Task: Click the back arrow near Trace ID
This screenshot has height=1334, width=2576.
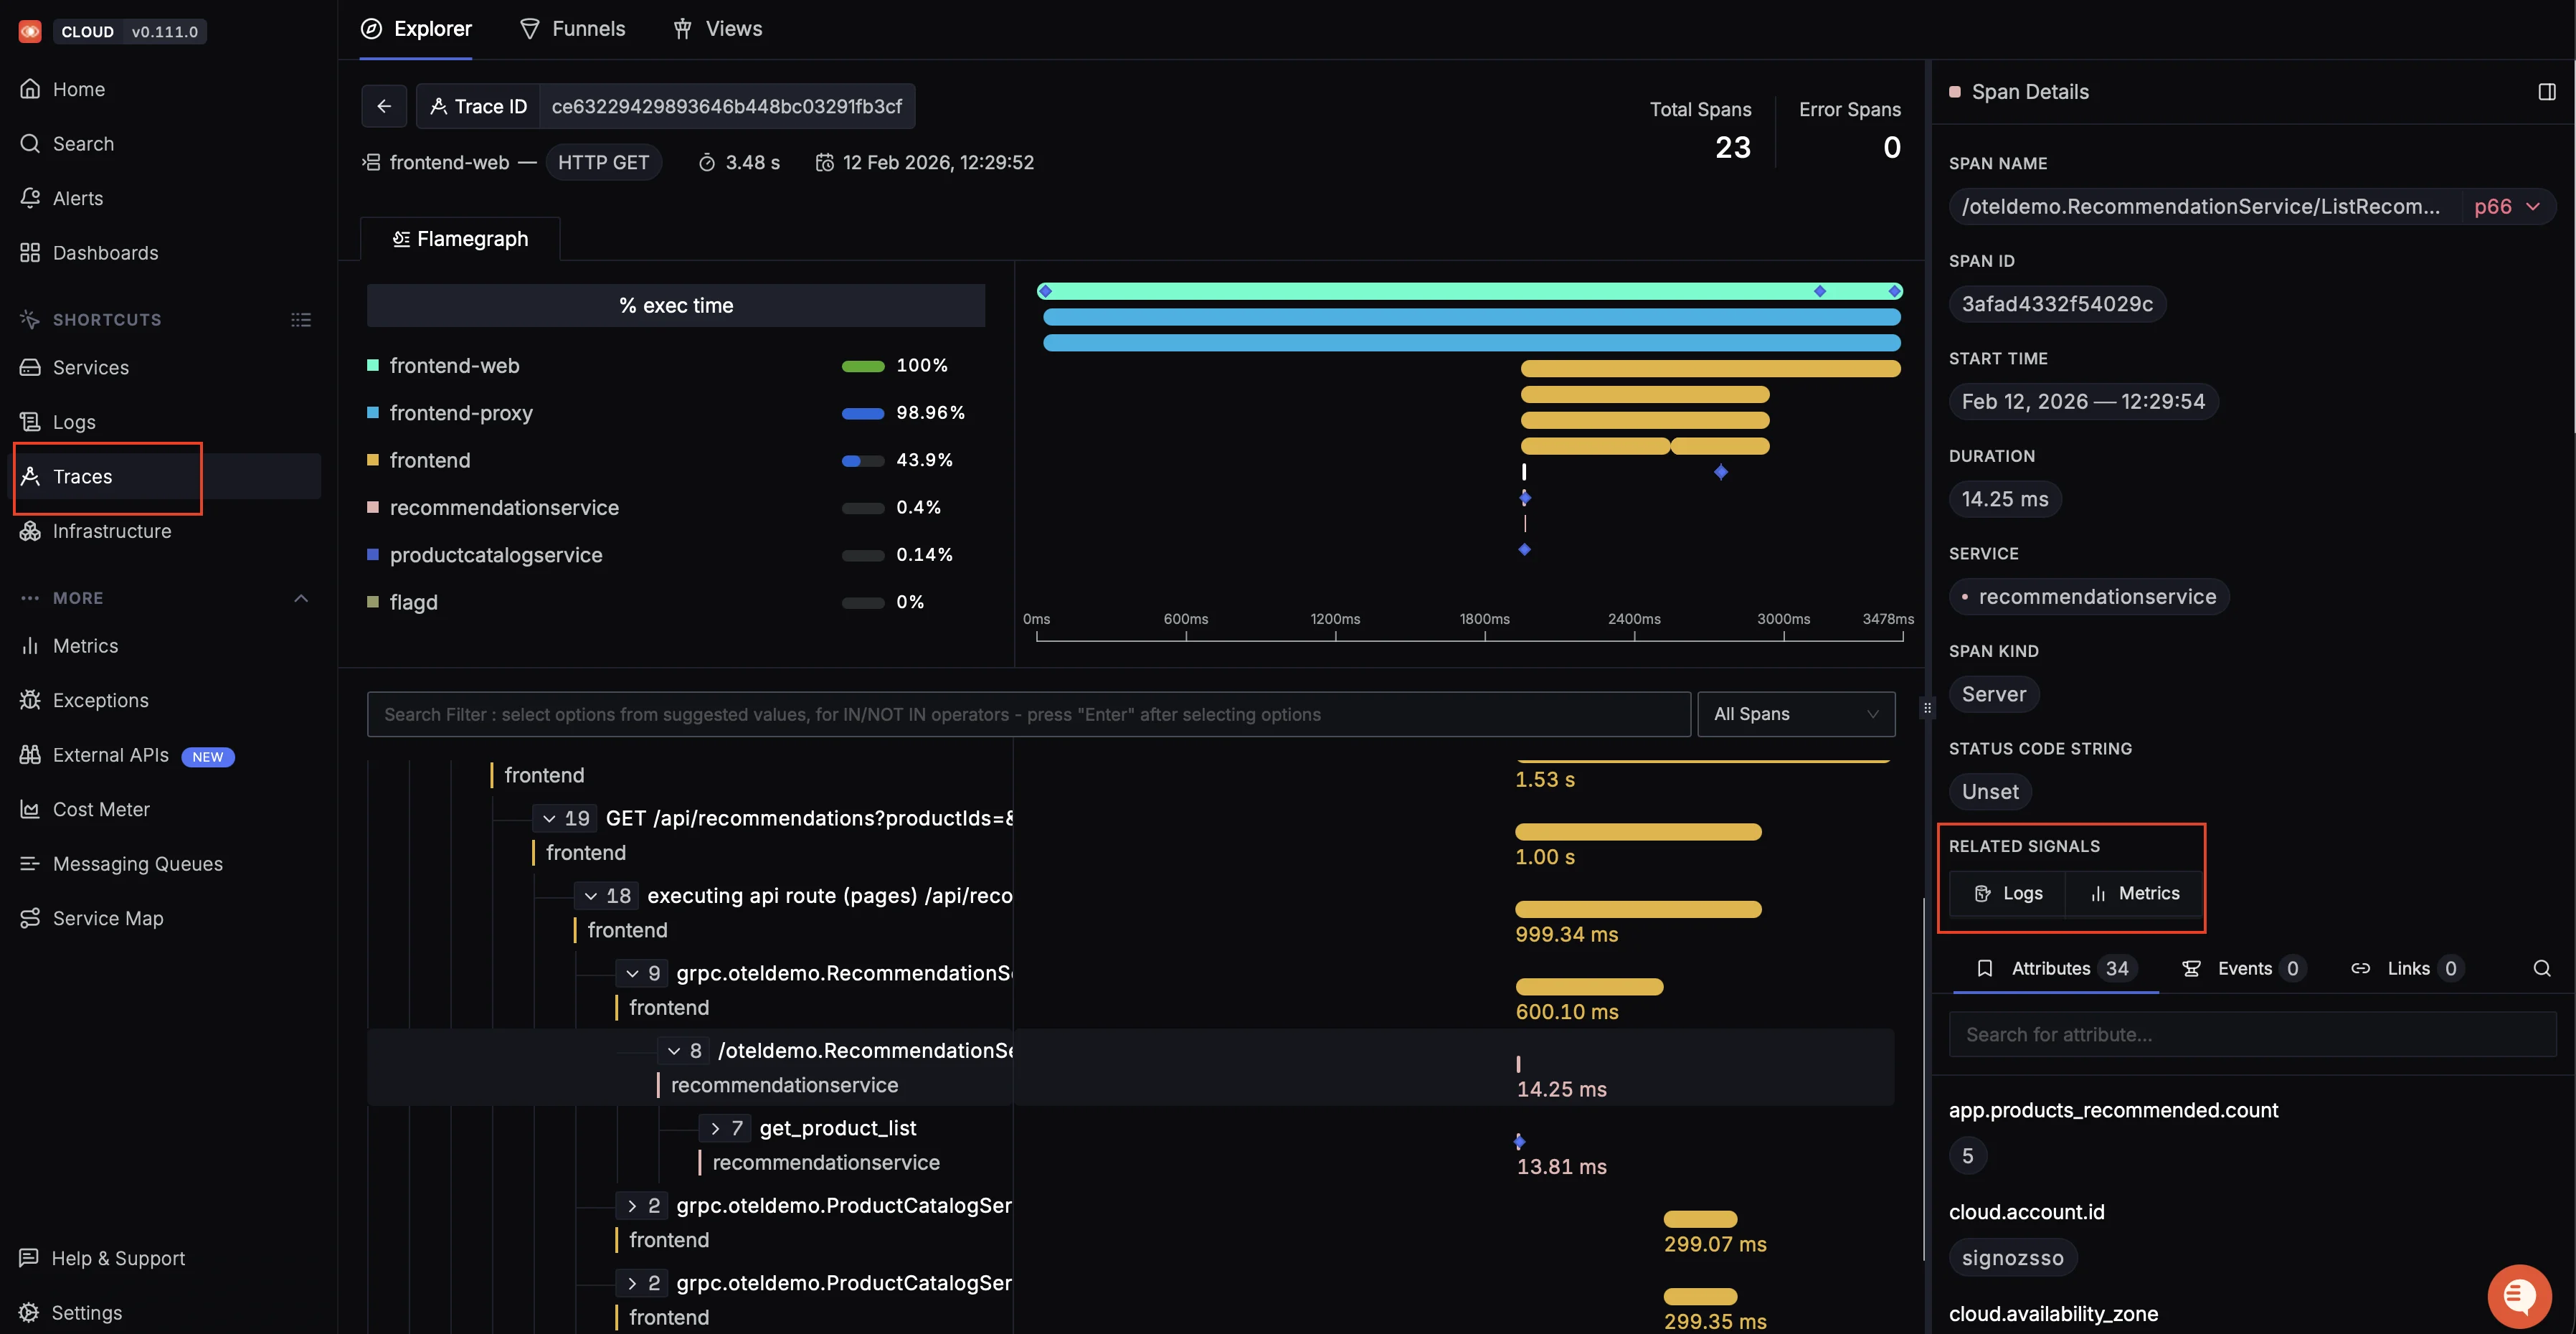Action: point(384,106)
